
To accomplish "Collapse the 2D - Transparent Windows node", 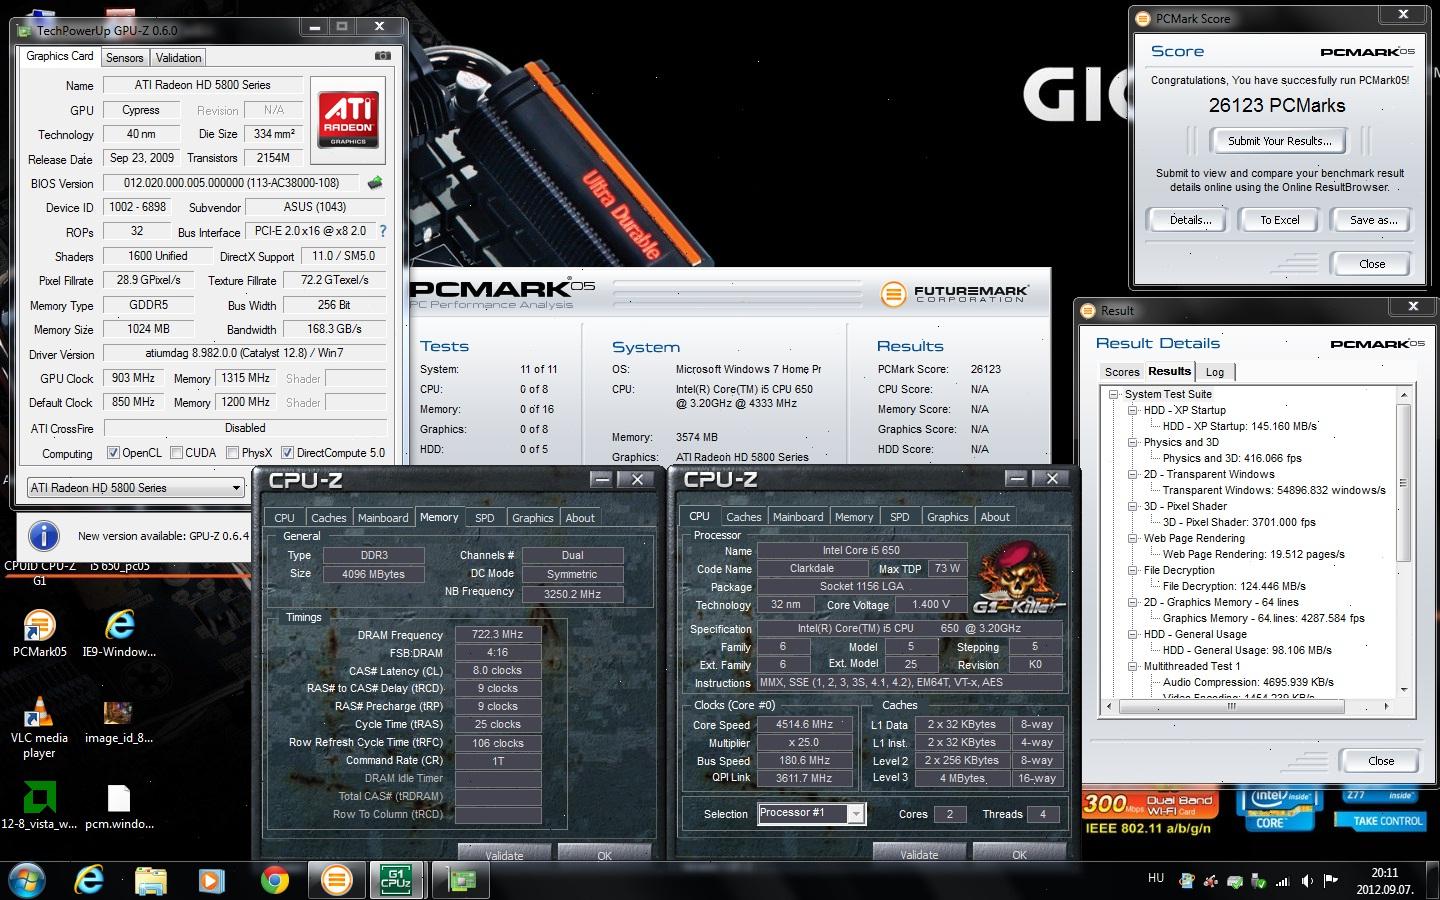I will [1133, 474].
